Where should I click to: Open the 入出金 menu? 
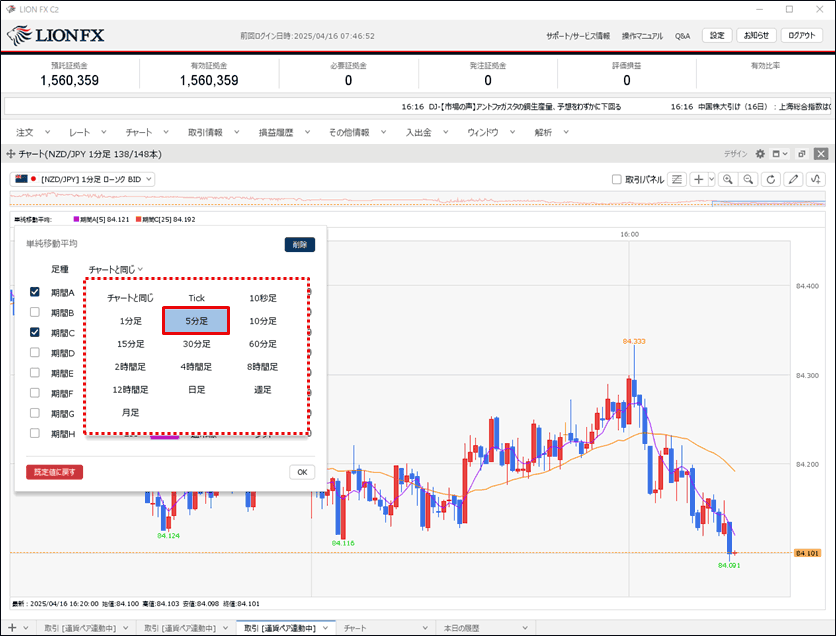pos(427,132)
